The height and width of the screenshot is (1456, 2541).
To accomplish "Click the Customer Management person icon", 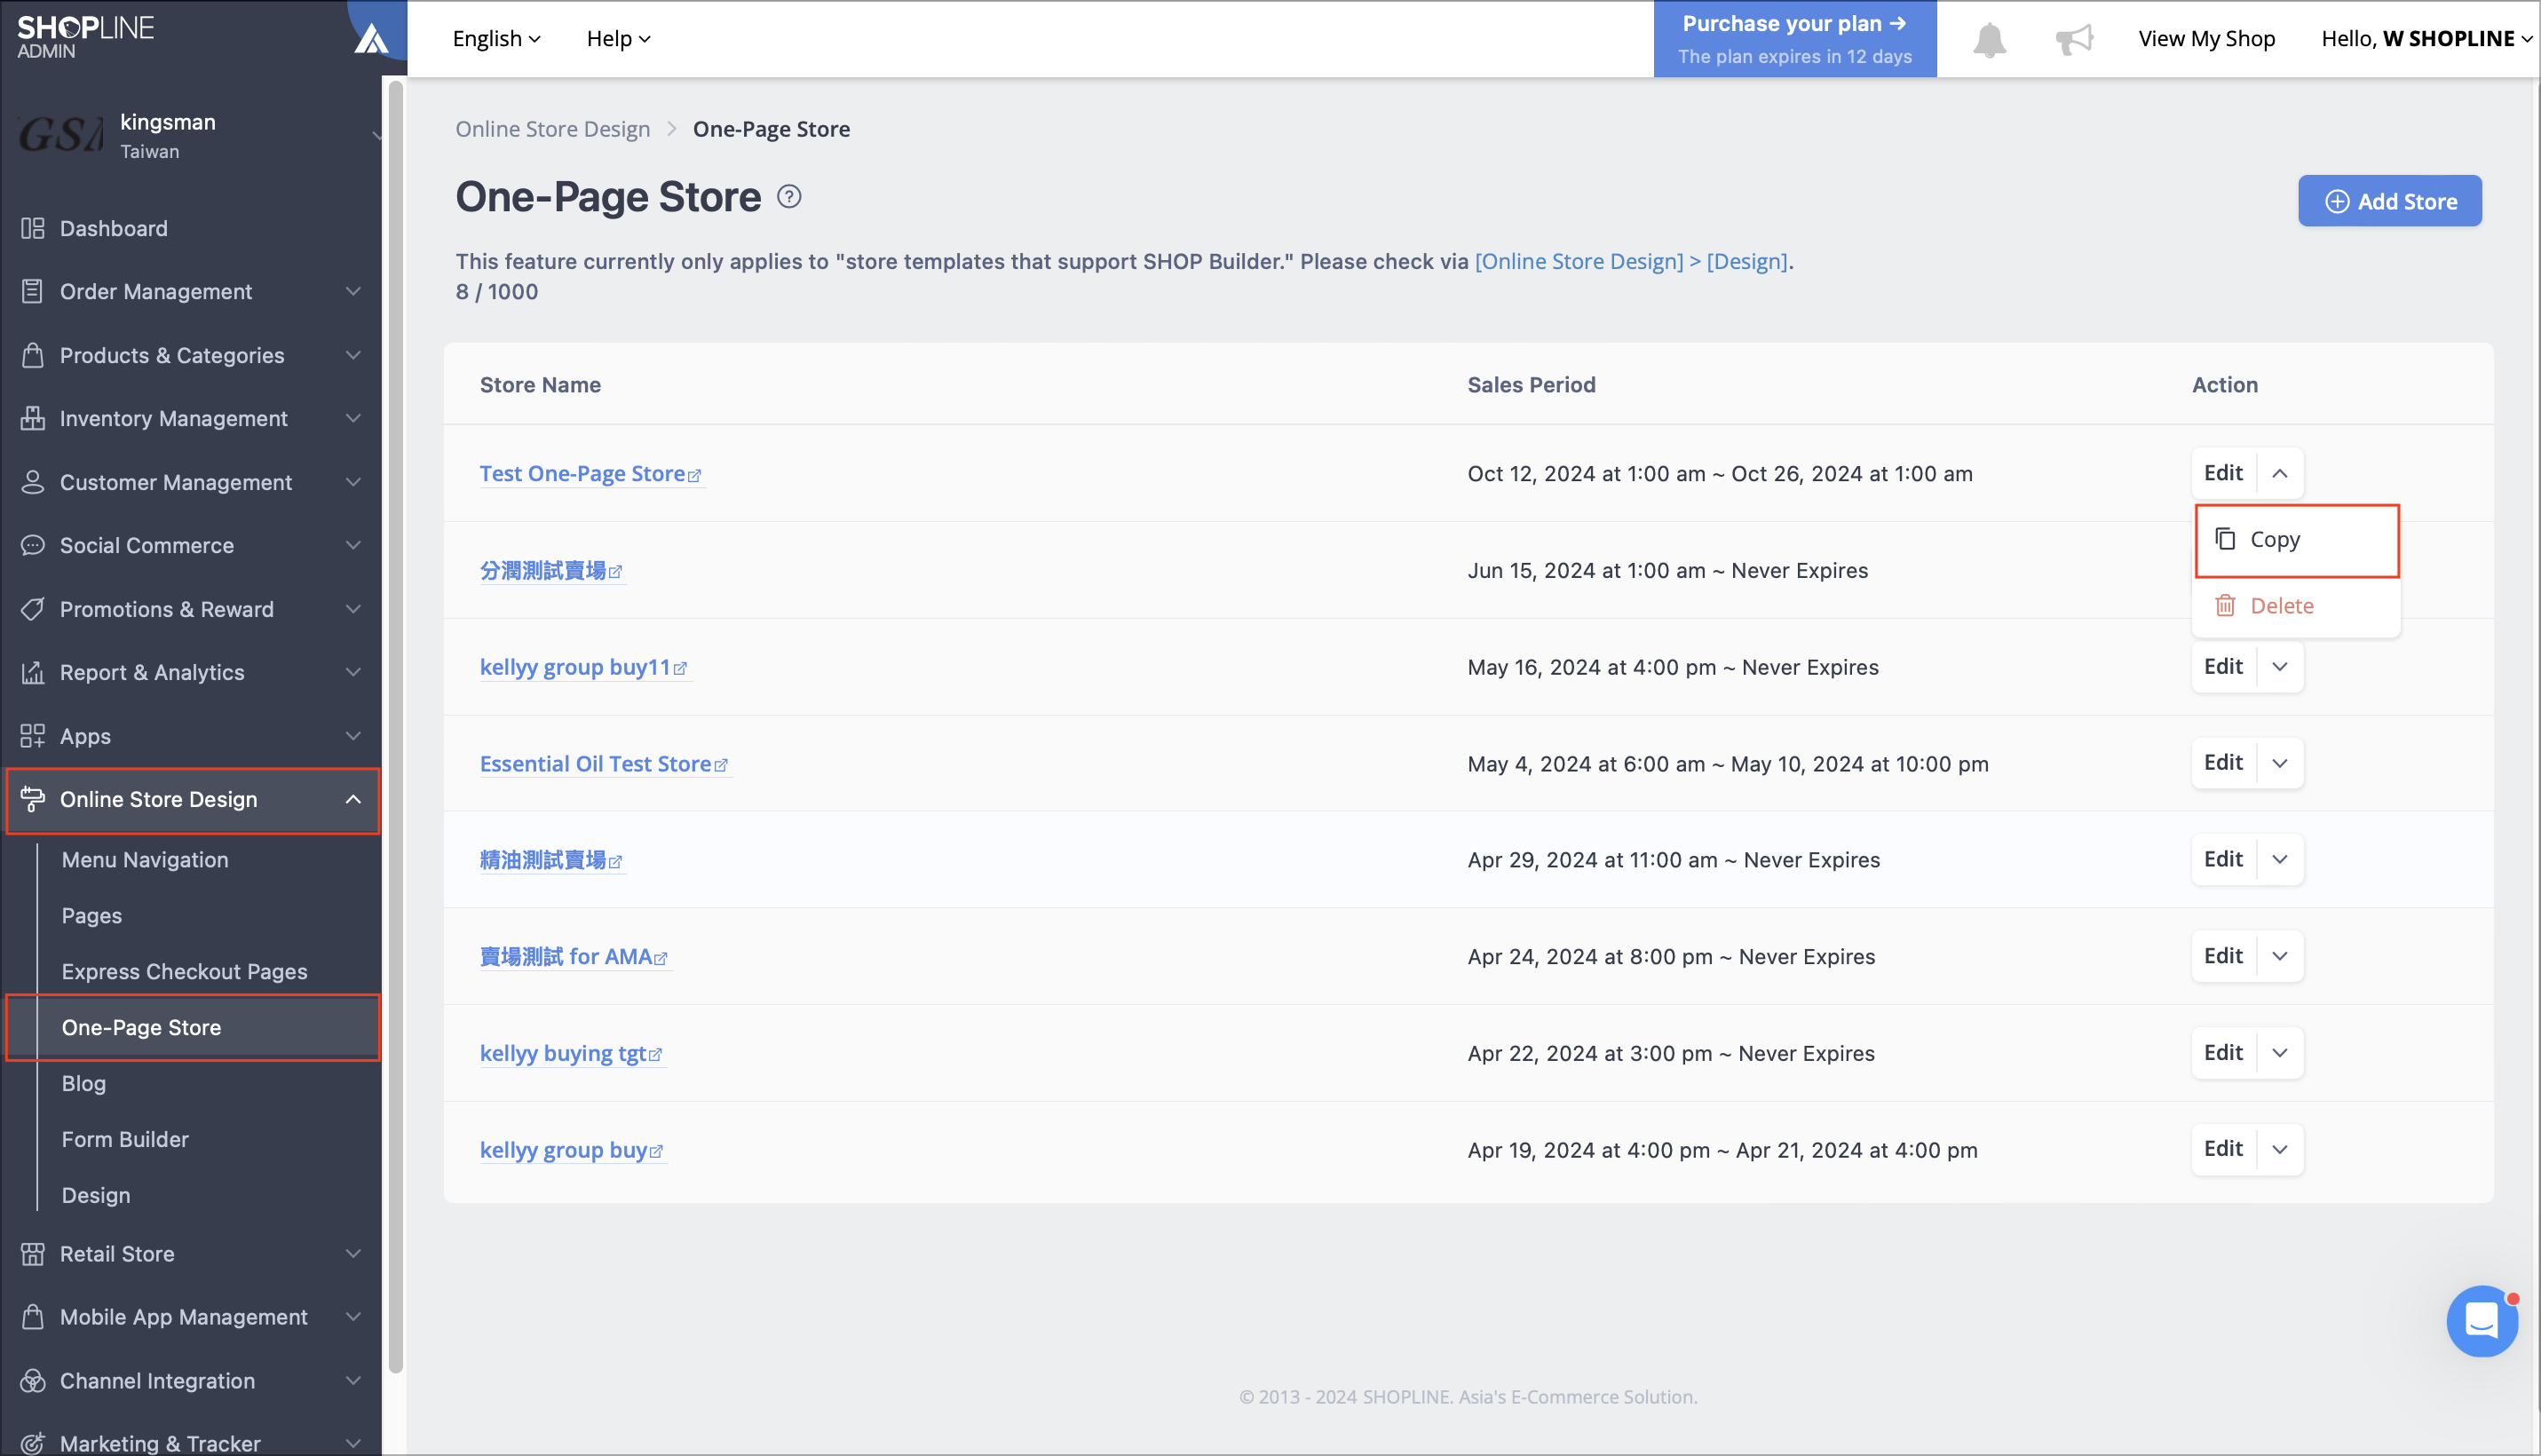I will tap(32, 482).
